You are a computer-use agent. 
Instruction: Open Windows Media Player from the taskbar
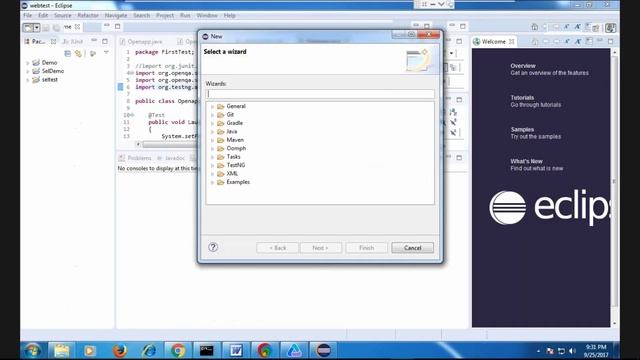[90, 351]
